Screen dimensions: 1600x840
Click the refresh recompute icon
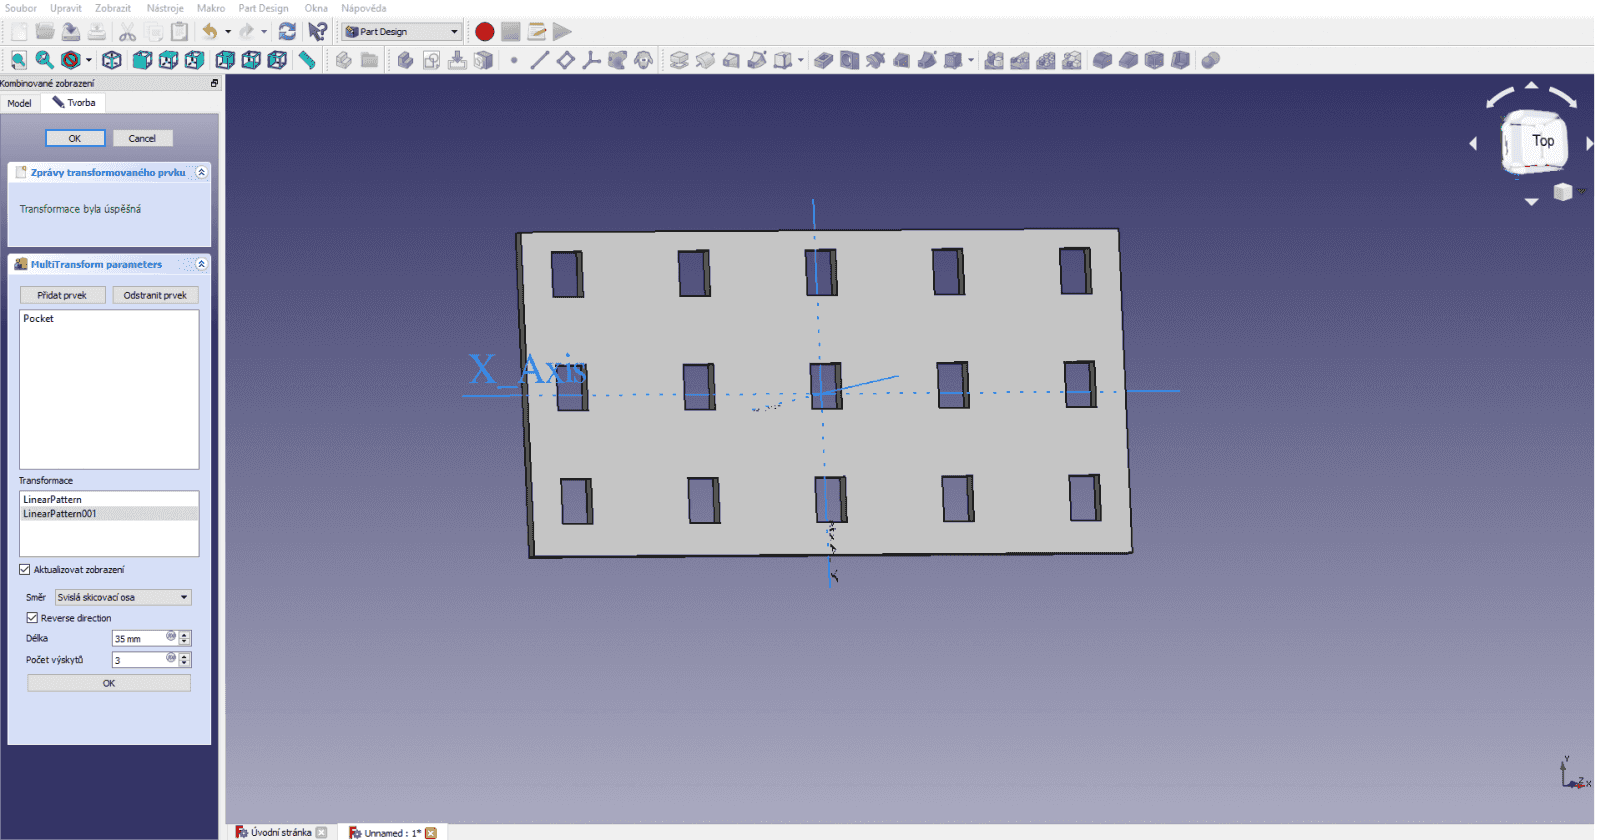(287, 32)
